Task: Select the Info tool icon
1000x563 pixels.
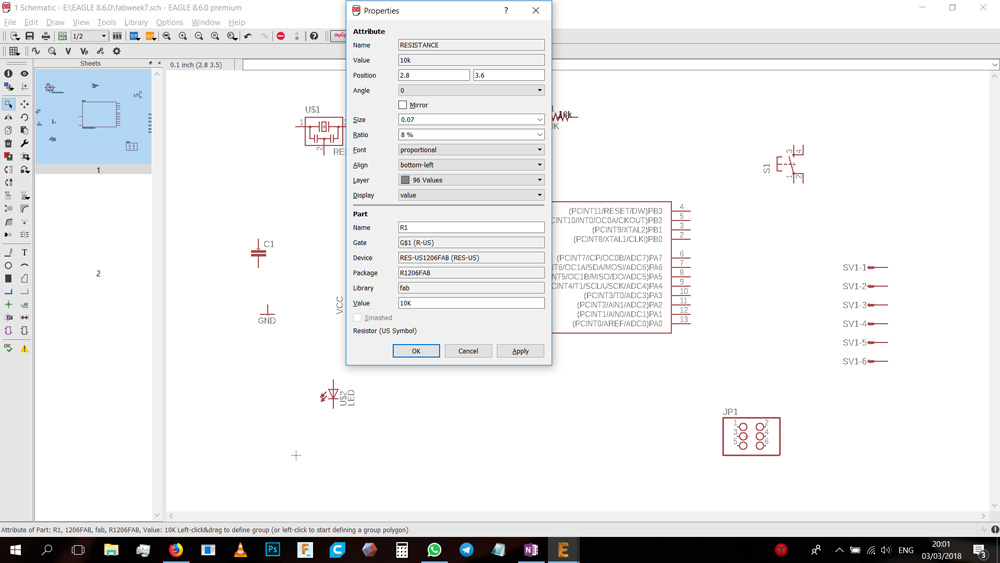Action: point(8,73)
